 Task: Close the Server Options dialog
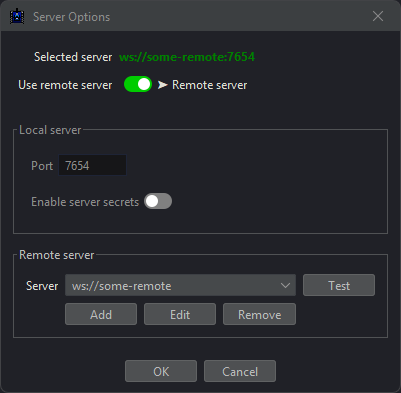378,16
